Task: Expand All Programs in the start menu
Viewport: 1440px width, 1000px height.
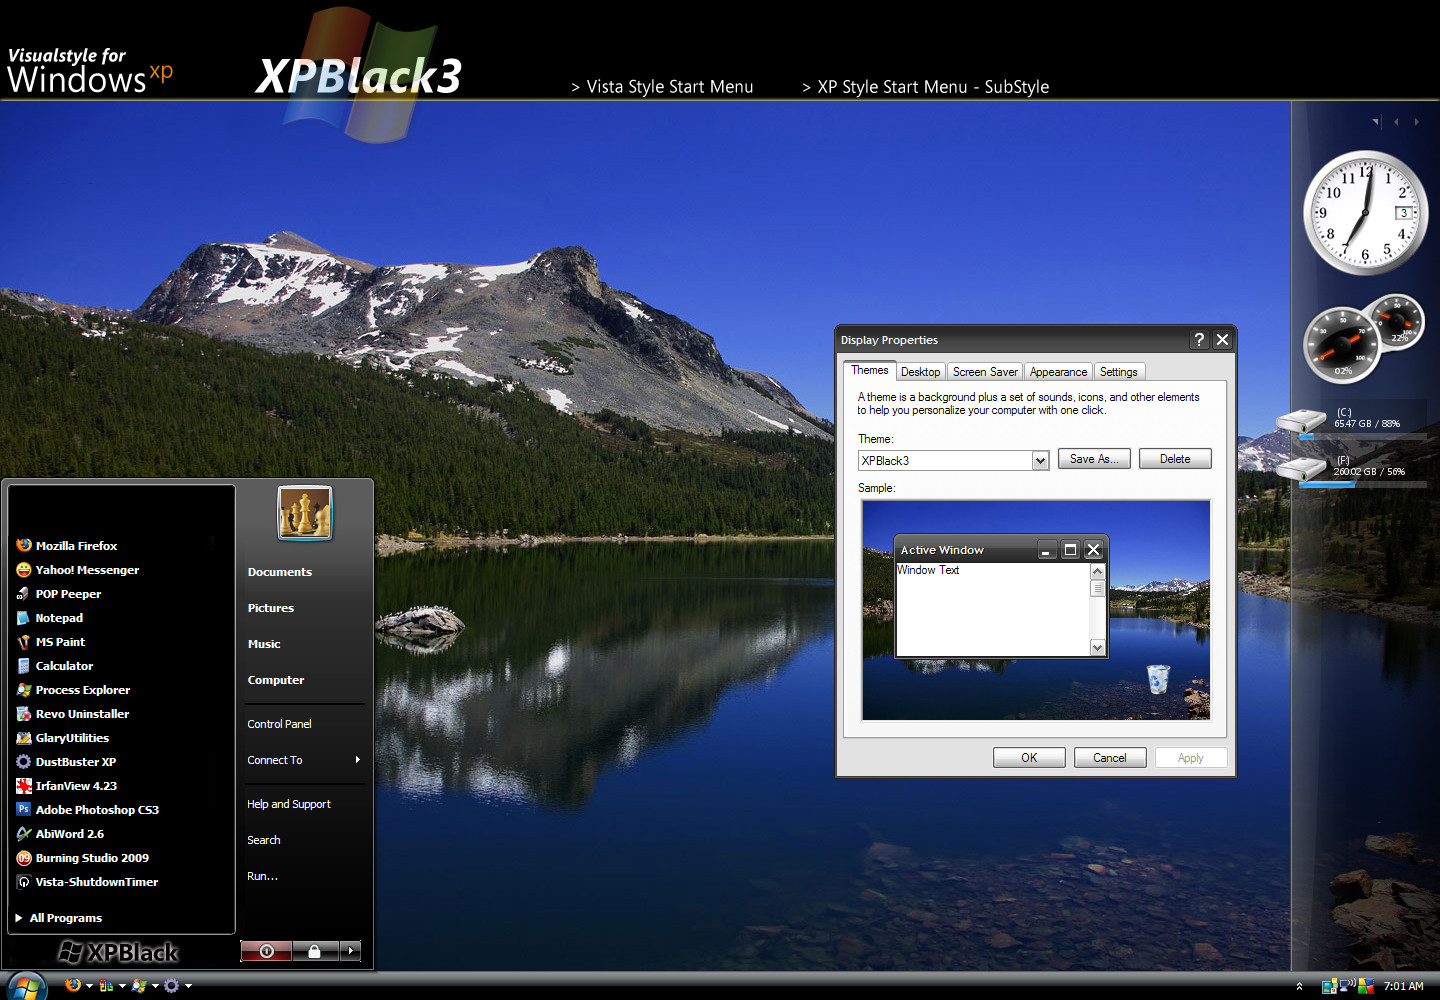Action: (59, 918)
